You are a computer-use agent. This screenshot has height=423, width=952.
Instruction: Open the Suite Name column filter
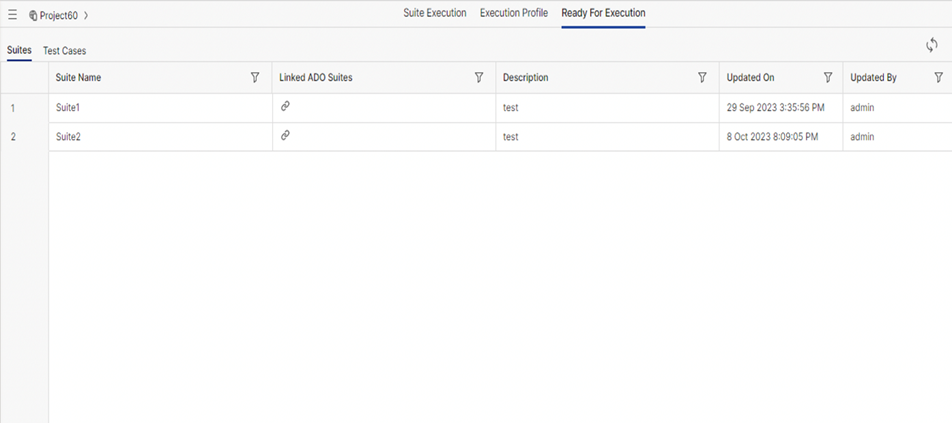click(255, 78)
